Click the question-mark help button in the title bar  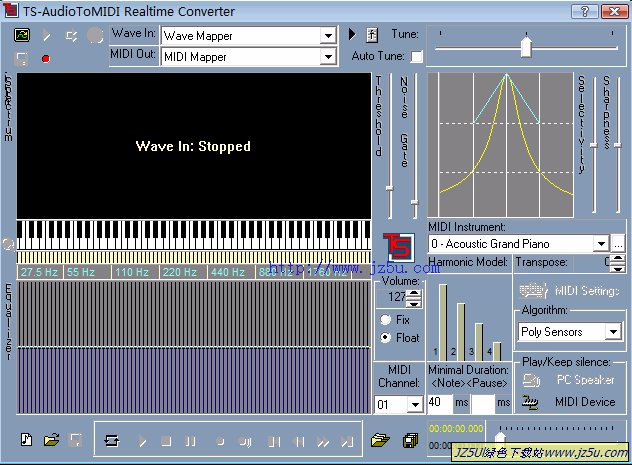point(585,11)
